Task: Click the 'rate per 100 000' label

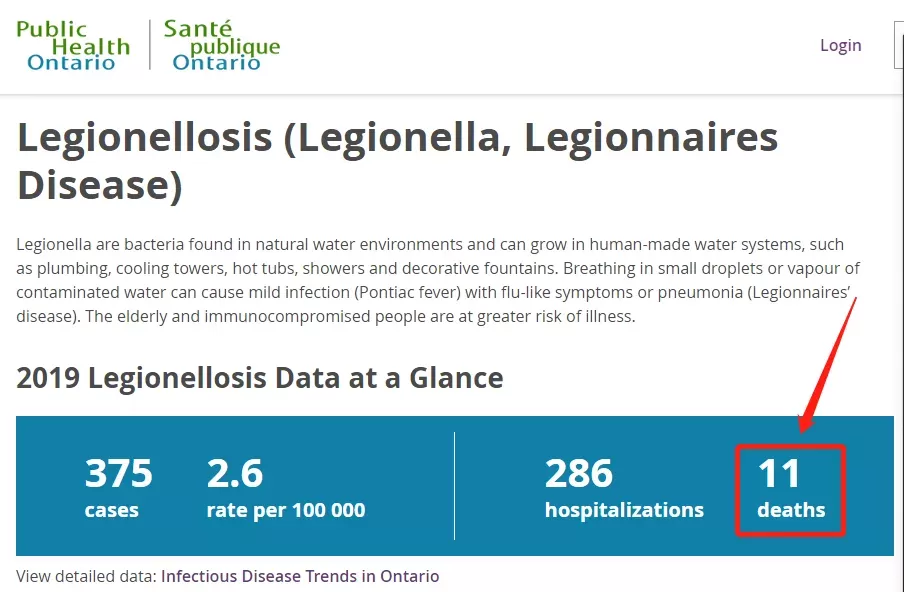Action: [x=286, y=510]
